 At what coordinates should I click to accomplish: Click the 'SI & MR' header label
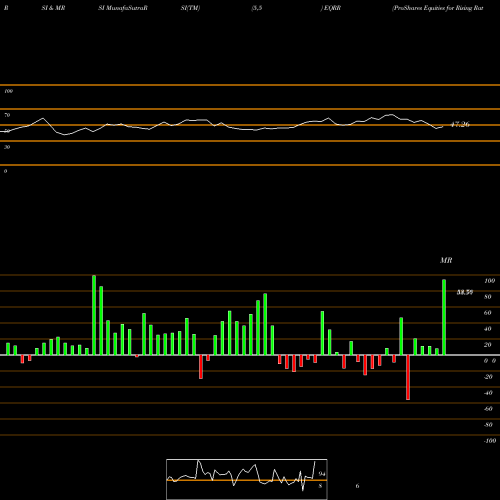pyautogui.click(x=53, y=8)
